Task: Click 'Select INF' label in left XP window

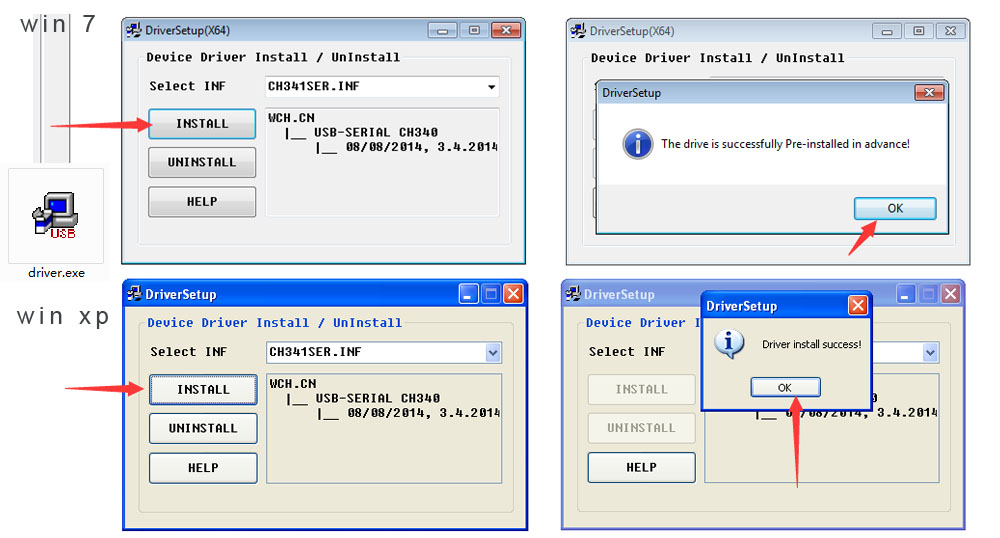Action: tap(189, 352)
